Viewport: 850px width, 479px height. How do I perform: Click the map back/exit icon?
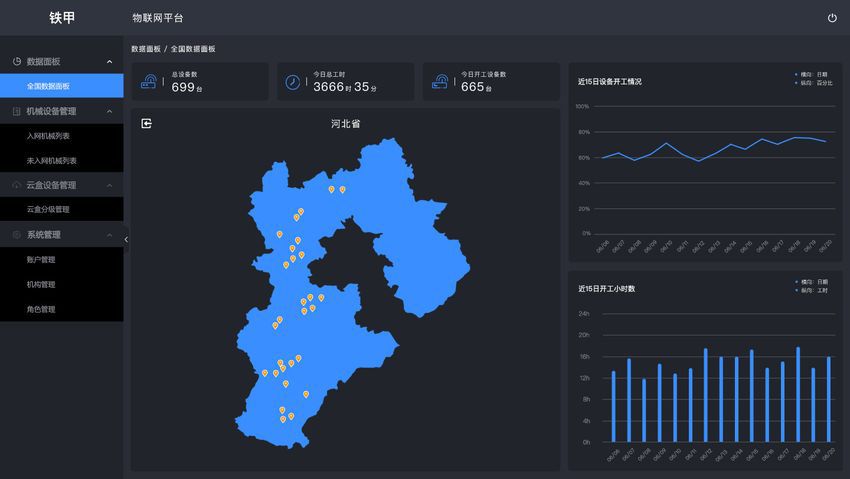[x=147, y=124]
